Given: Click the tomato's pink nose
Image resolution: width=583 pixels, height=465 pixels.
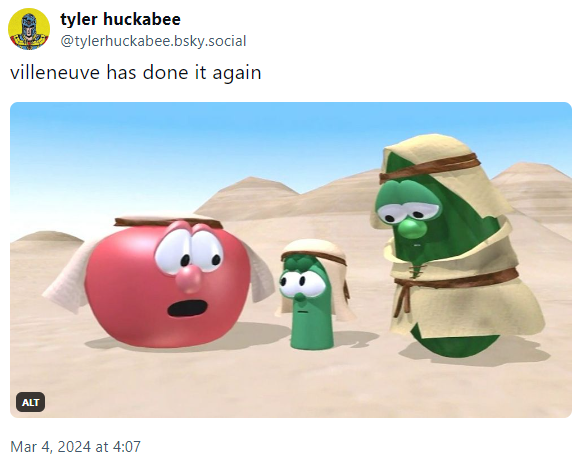Looking at the screenshot, I should point(189,280).
